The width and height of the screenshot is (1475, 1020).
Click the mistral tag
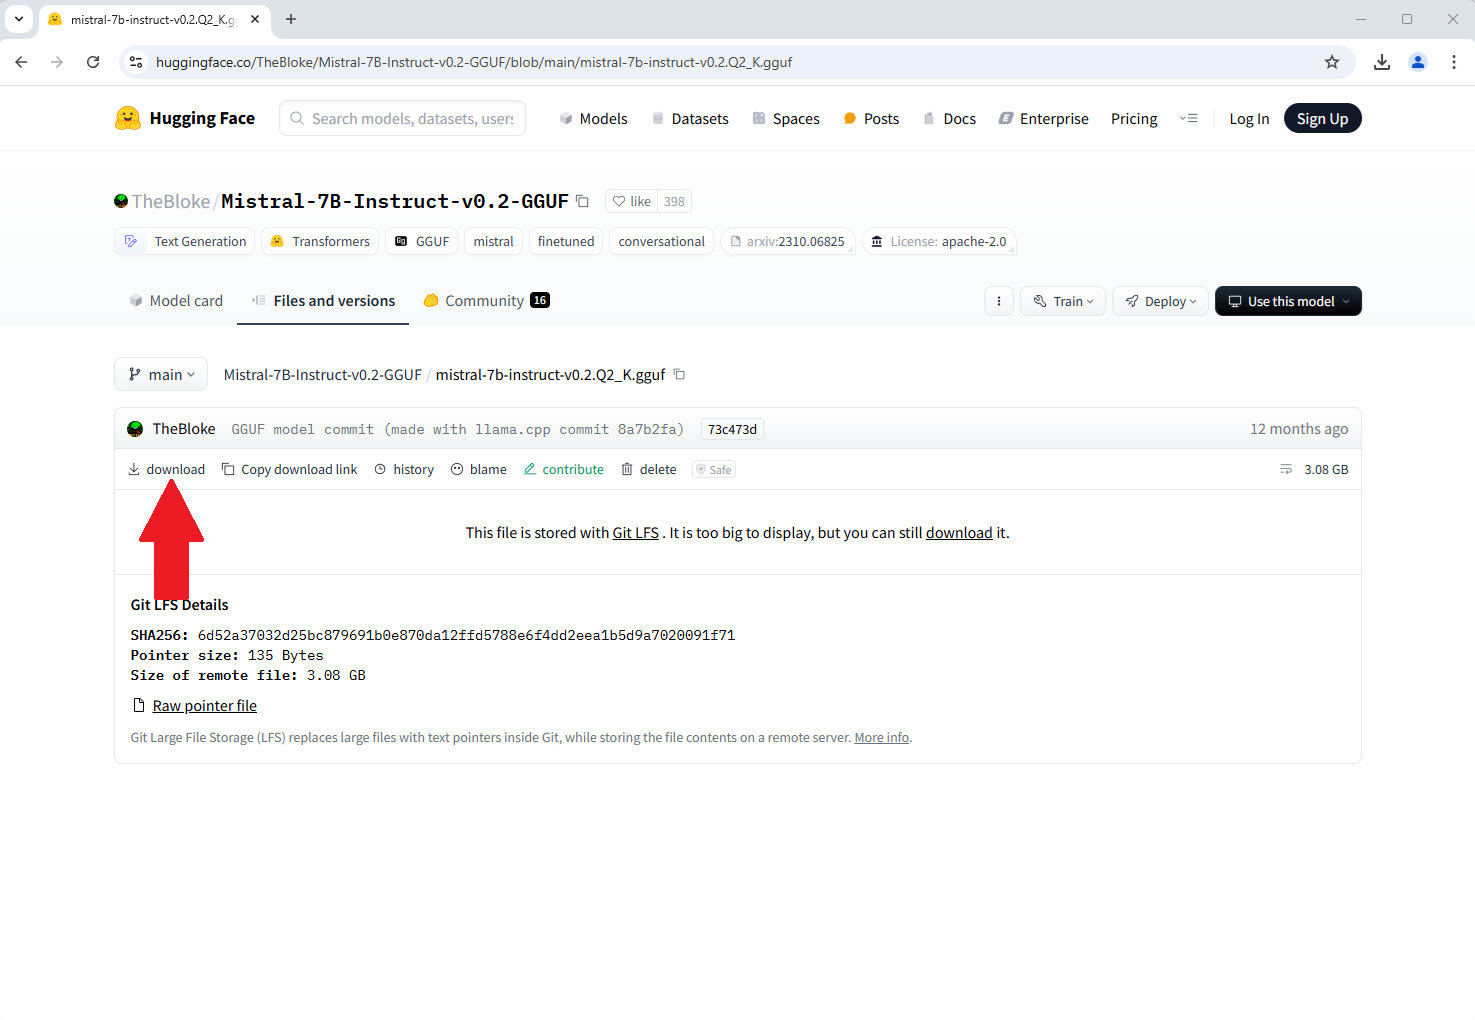point(493,241)
